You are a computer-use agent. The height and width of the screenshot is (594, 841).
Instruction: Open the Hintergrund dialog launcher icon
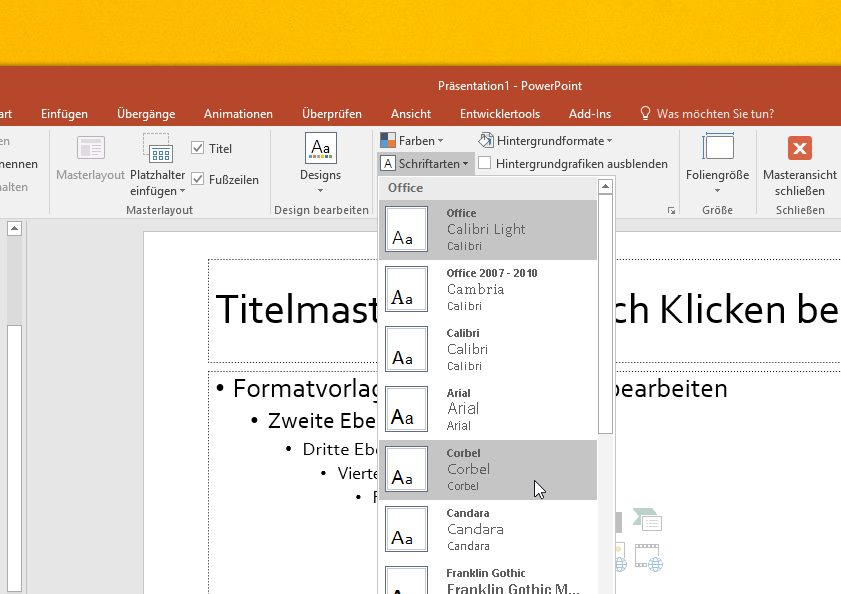671,210
